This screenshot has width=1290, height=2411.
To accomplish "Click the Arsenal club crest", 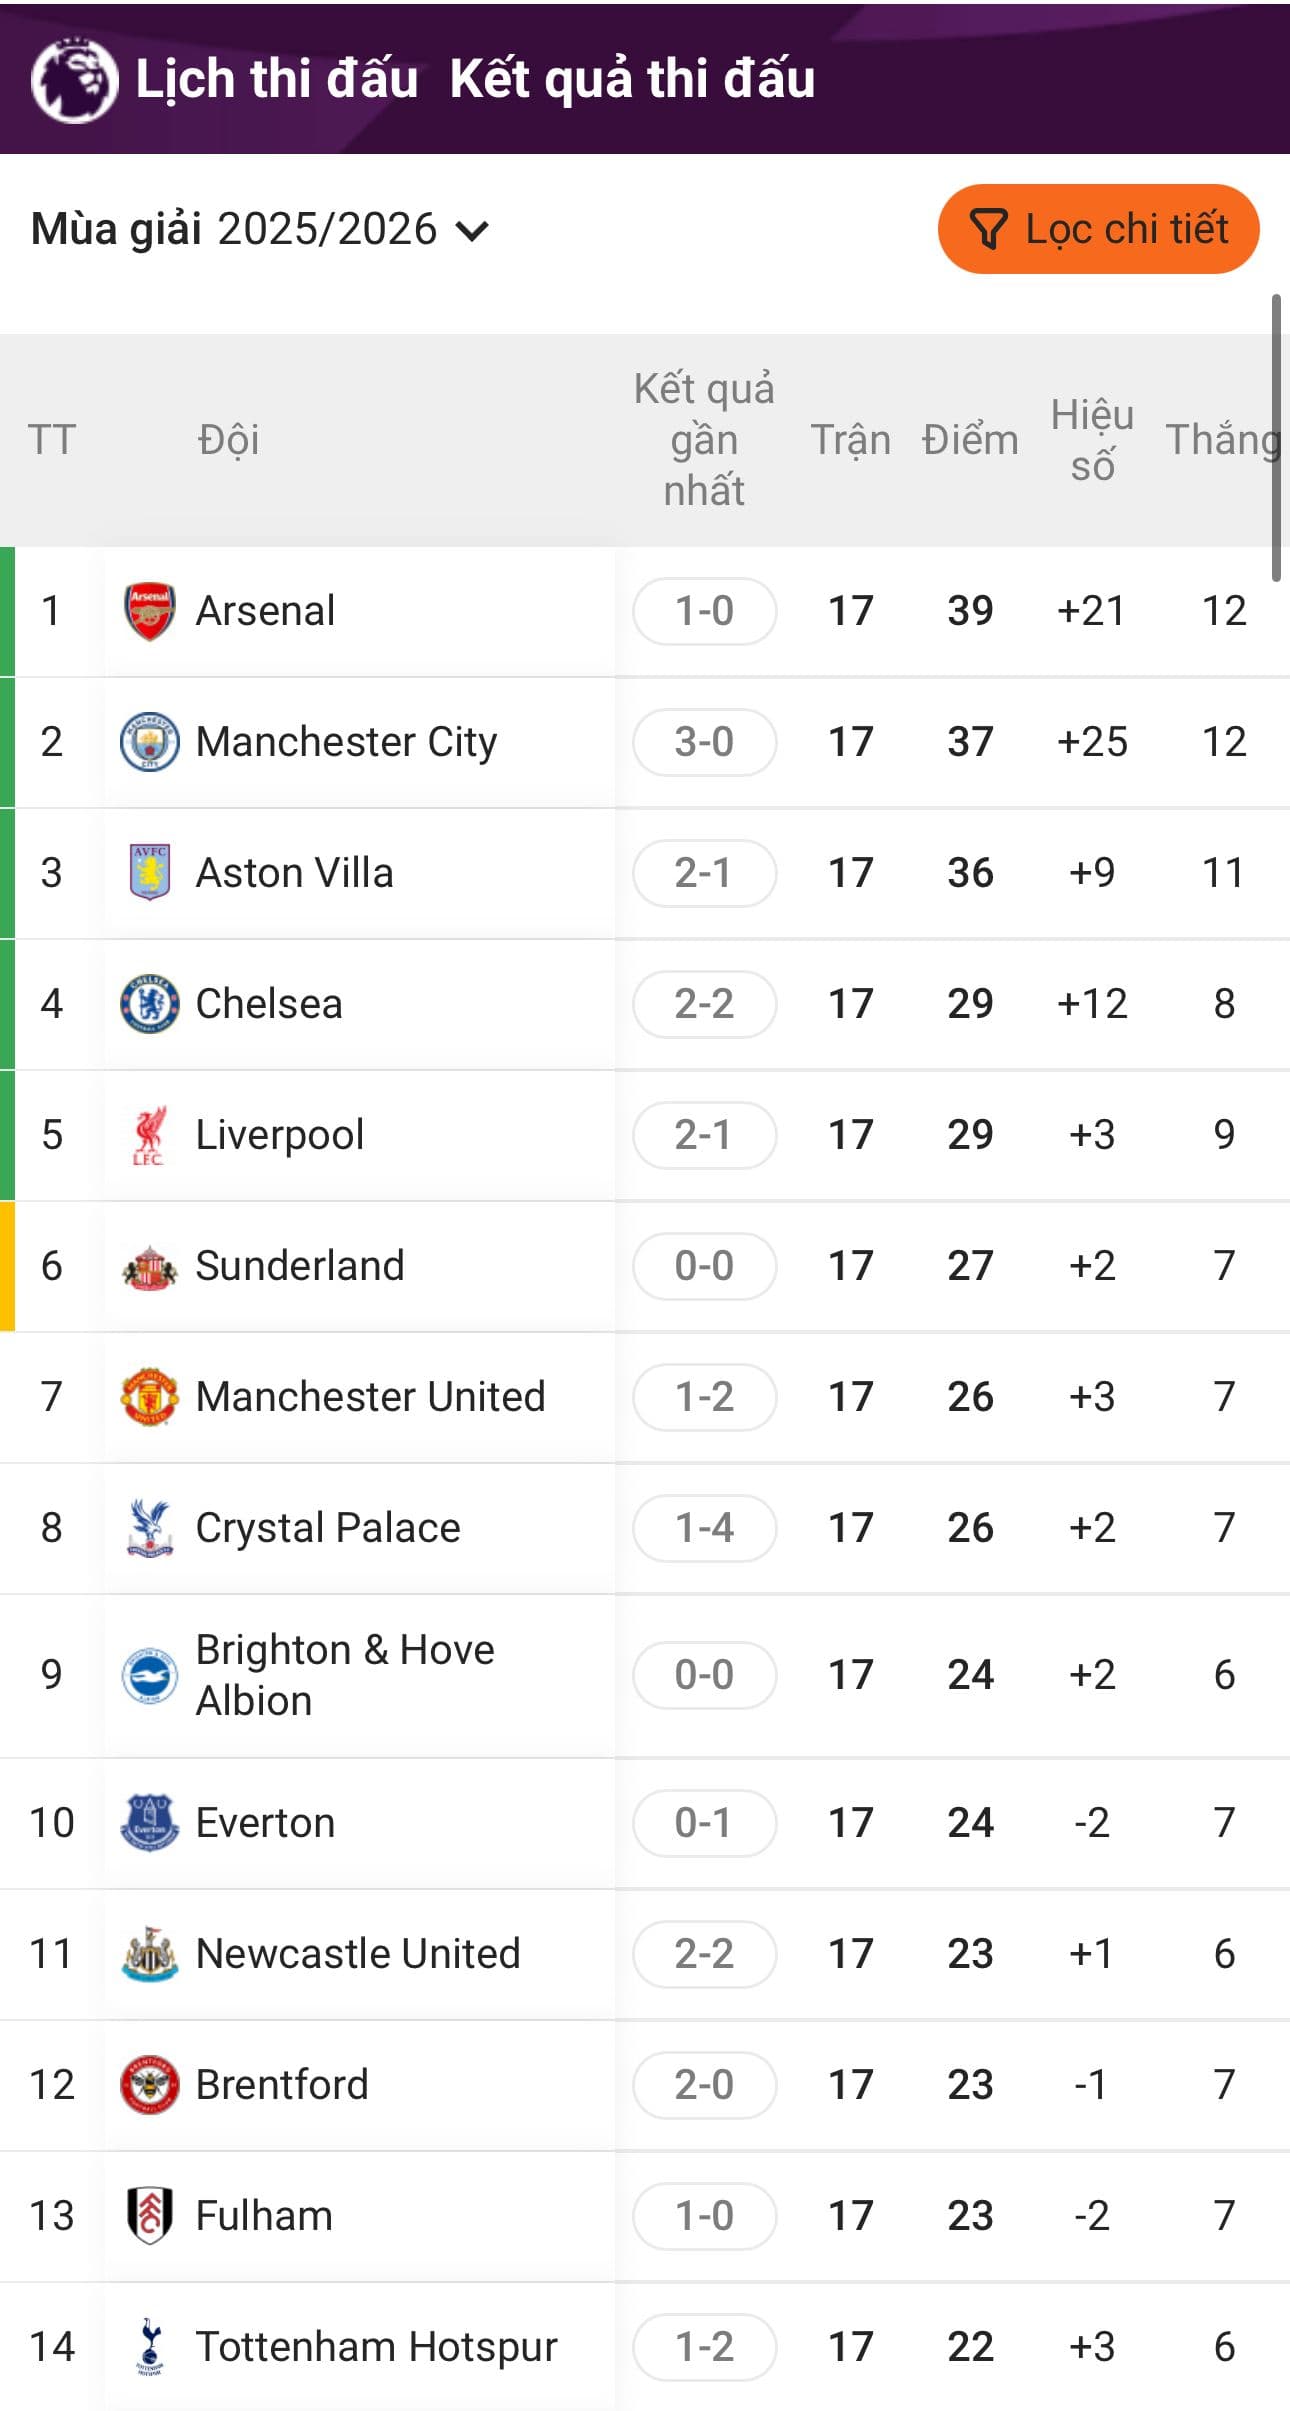I will tap(149, 611).
